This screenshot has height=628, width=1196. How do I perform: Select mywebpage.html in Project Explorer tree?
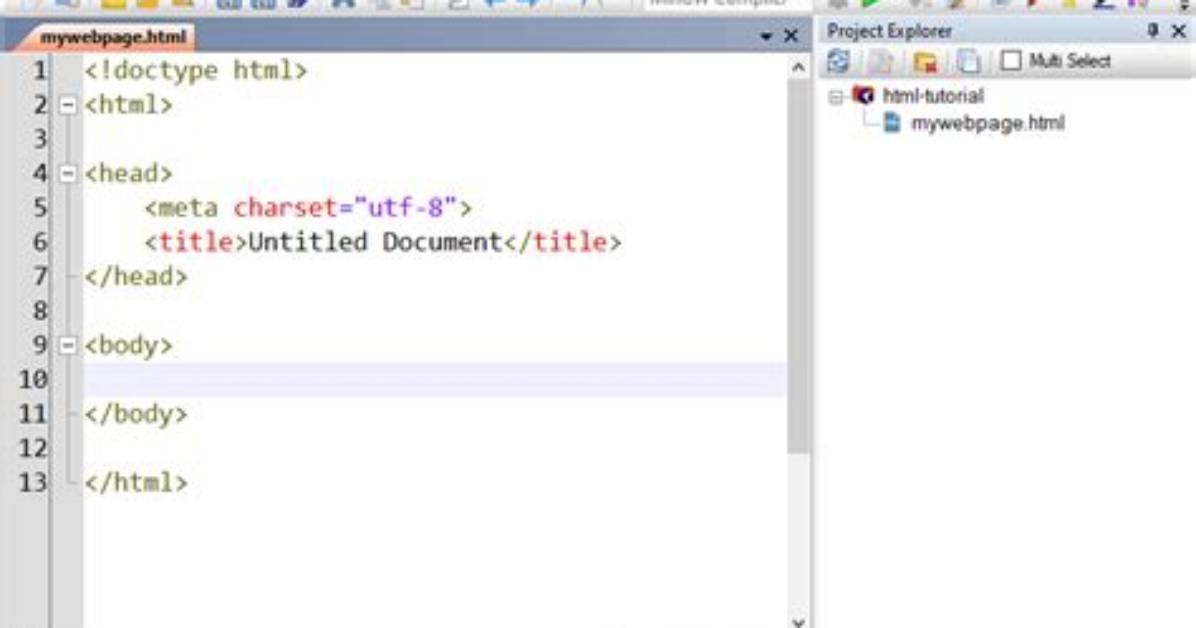(x=988, y=123)
